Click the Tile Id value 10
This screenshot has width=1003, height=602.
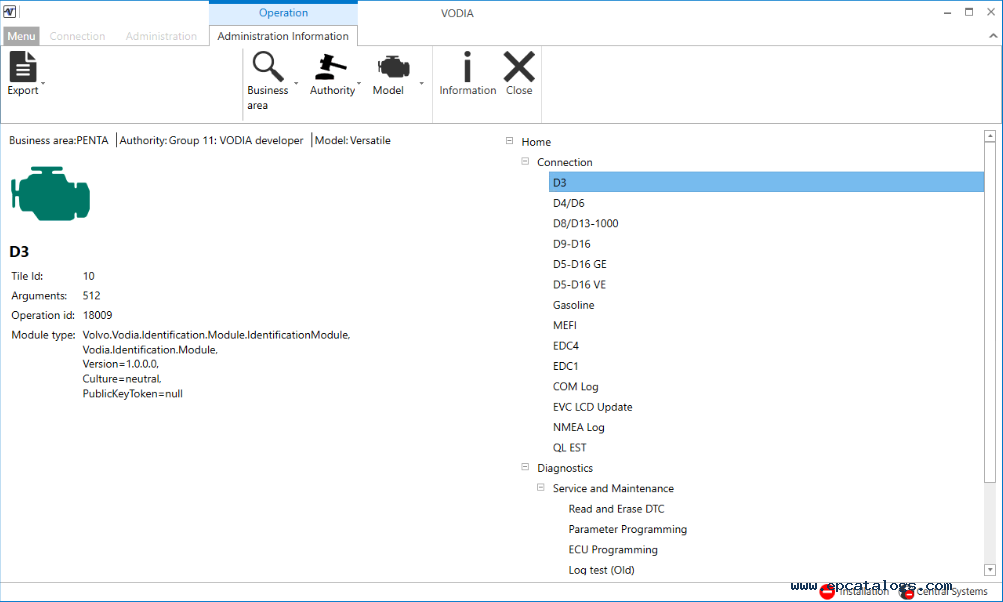click(x=88, y=276)
